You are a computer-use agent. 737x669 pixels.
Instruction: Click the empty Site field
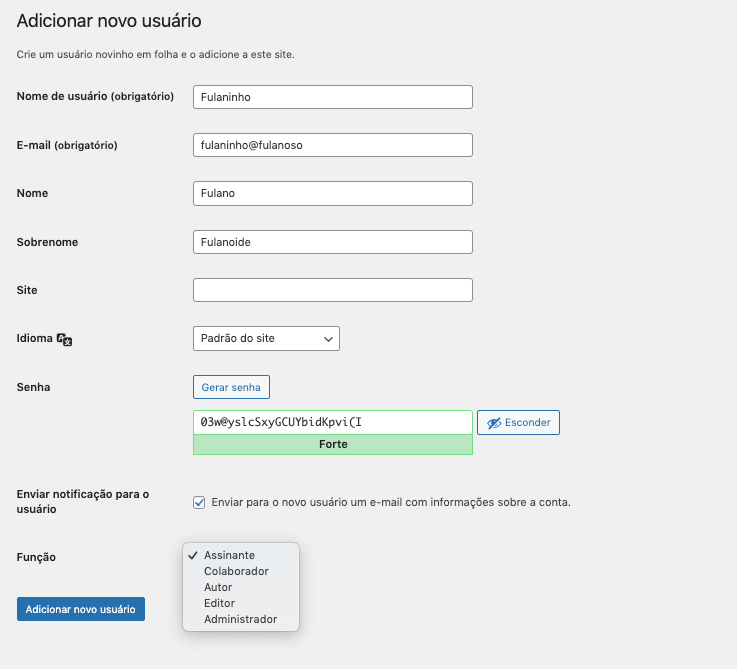tap(332, 290)
